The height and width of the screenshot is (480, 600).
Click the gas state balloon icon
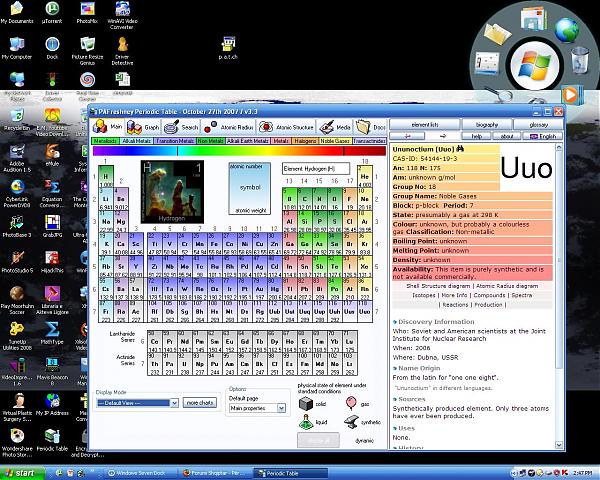pyautogui.click(x=351, y=403)
